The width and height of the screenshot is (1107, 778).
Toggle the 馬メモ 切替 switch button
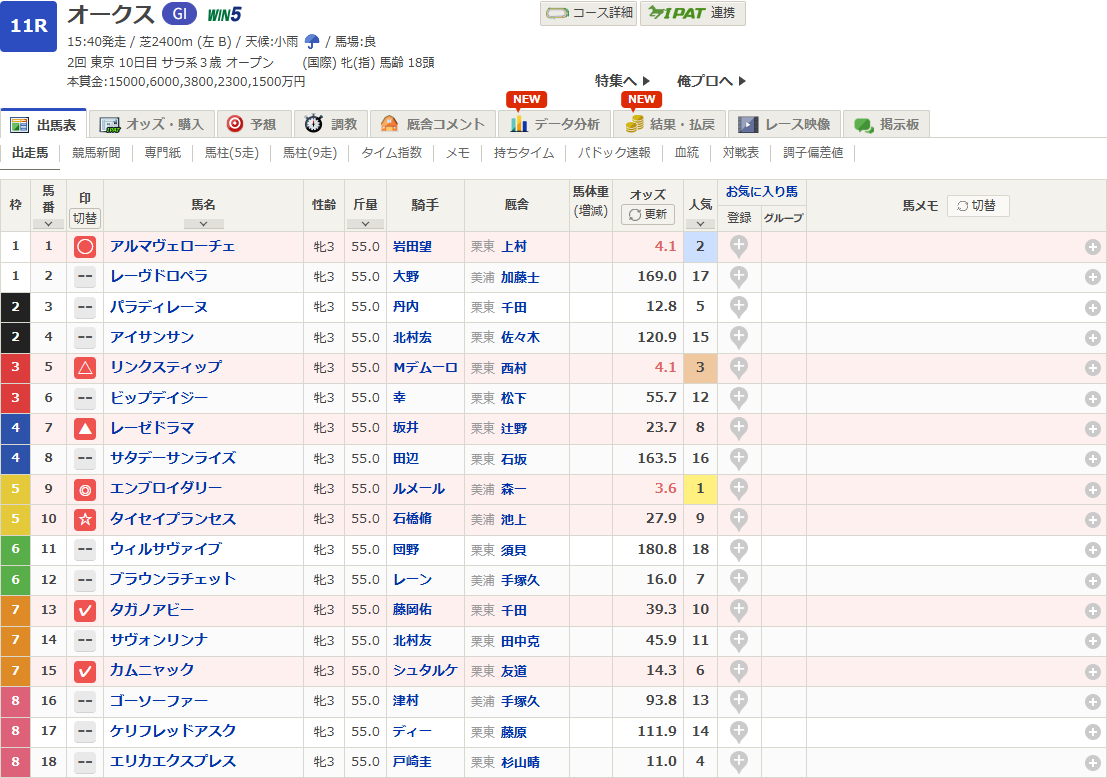click(x=977, y=205)
